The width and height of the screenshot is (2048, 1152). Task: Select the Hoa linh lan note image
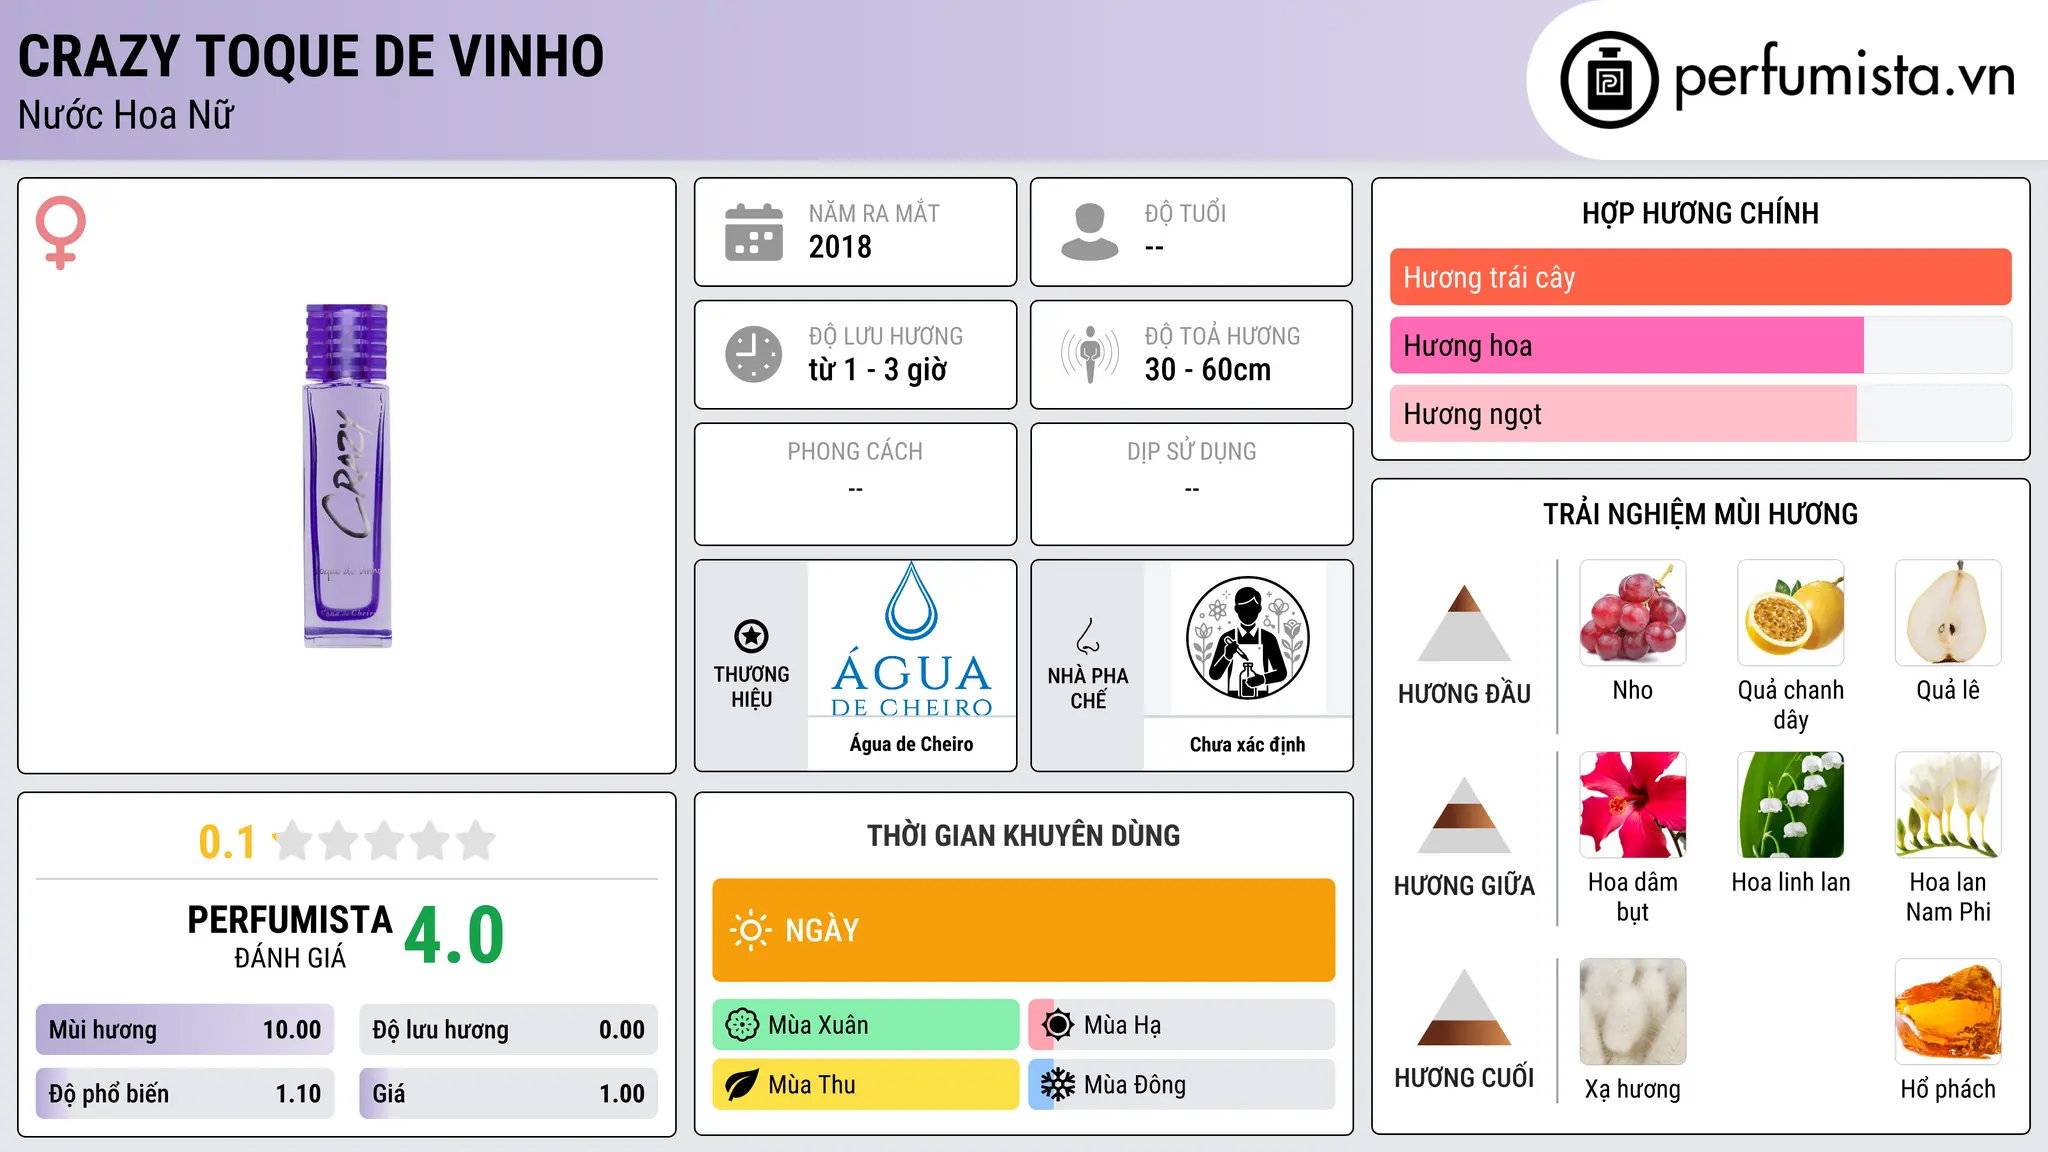coord(1791,805)
